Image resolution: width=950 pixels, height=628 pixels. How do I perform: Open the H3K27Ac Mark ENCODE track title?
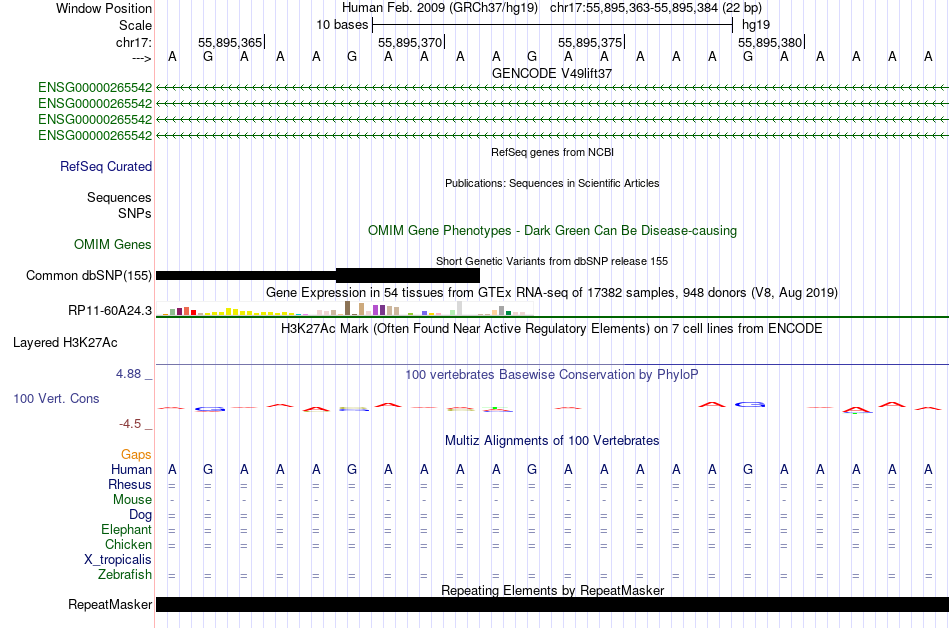click(552, 329)
